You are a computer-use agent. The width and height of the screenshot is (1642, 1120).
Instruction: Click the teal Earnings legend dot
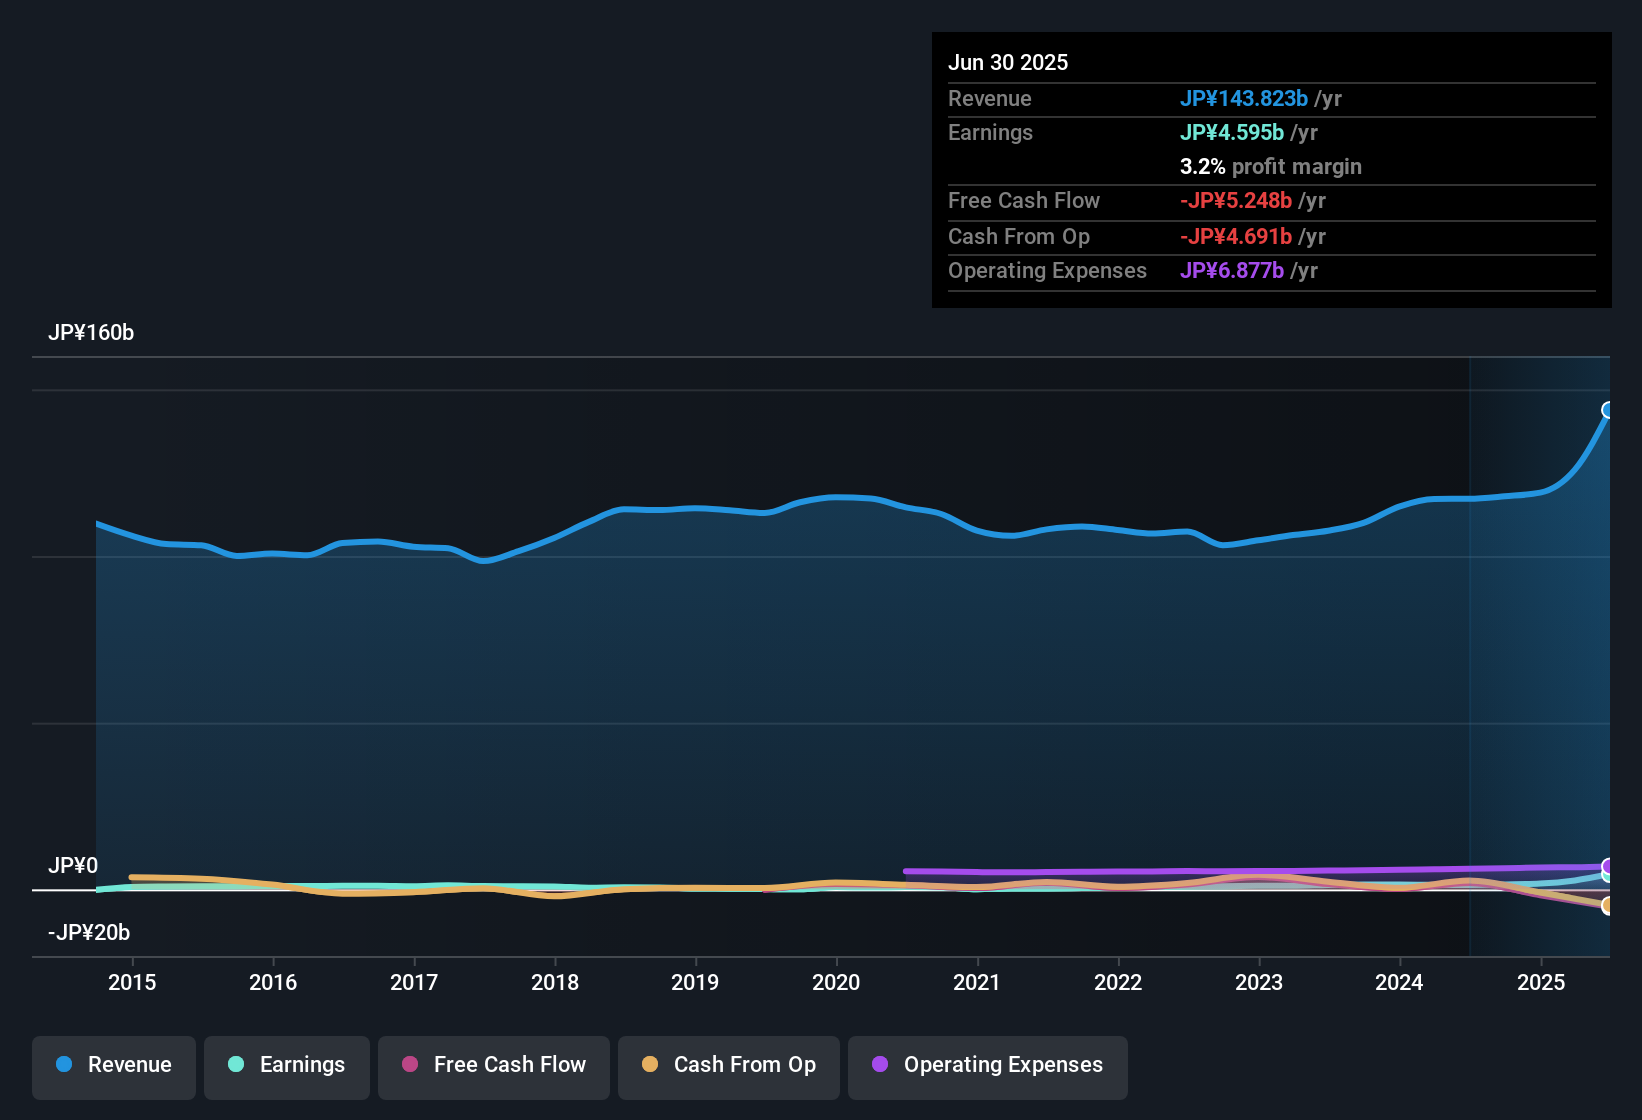(x=236, y=1065)
